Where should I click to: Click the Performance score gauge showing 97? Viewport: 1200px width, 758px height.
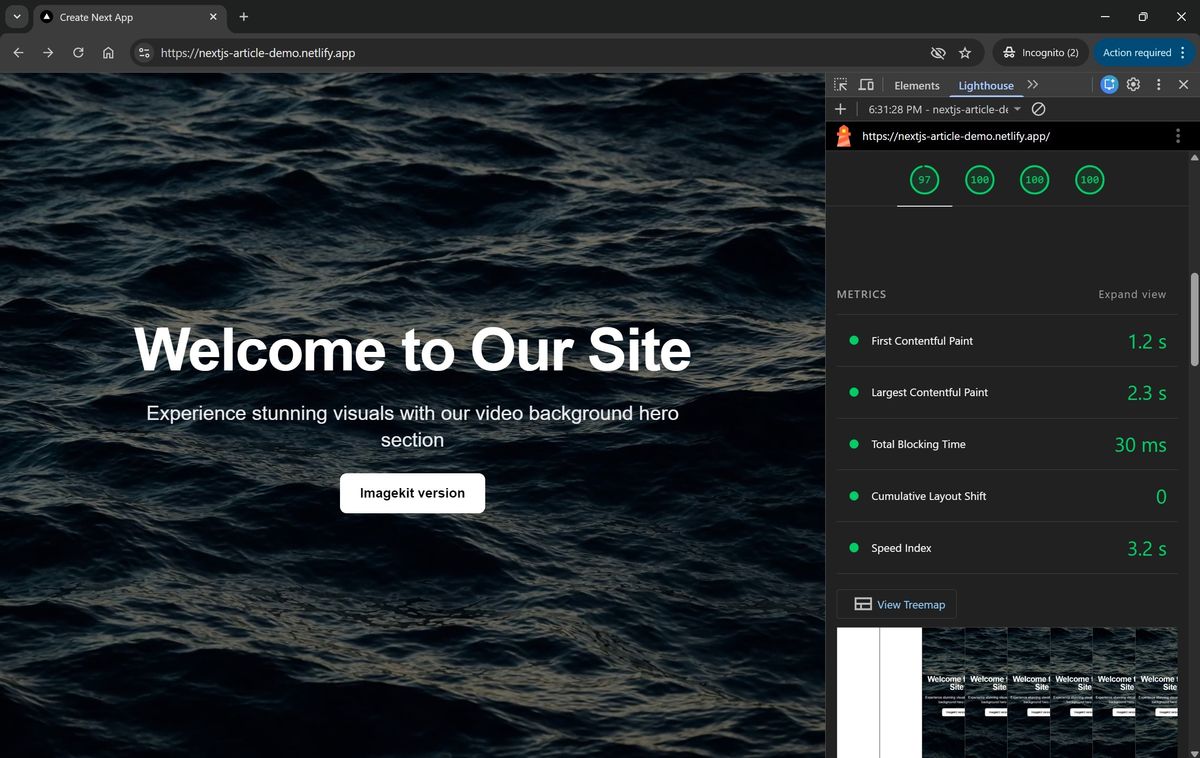923,180
